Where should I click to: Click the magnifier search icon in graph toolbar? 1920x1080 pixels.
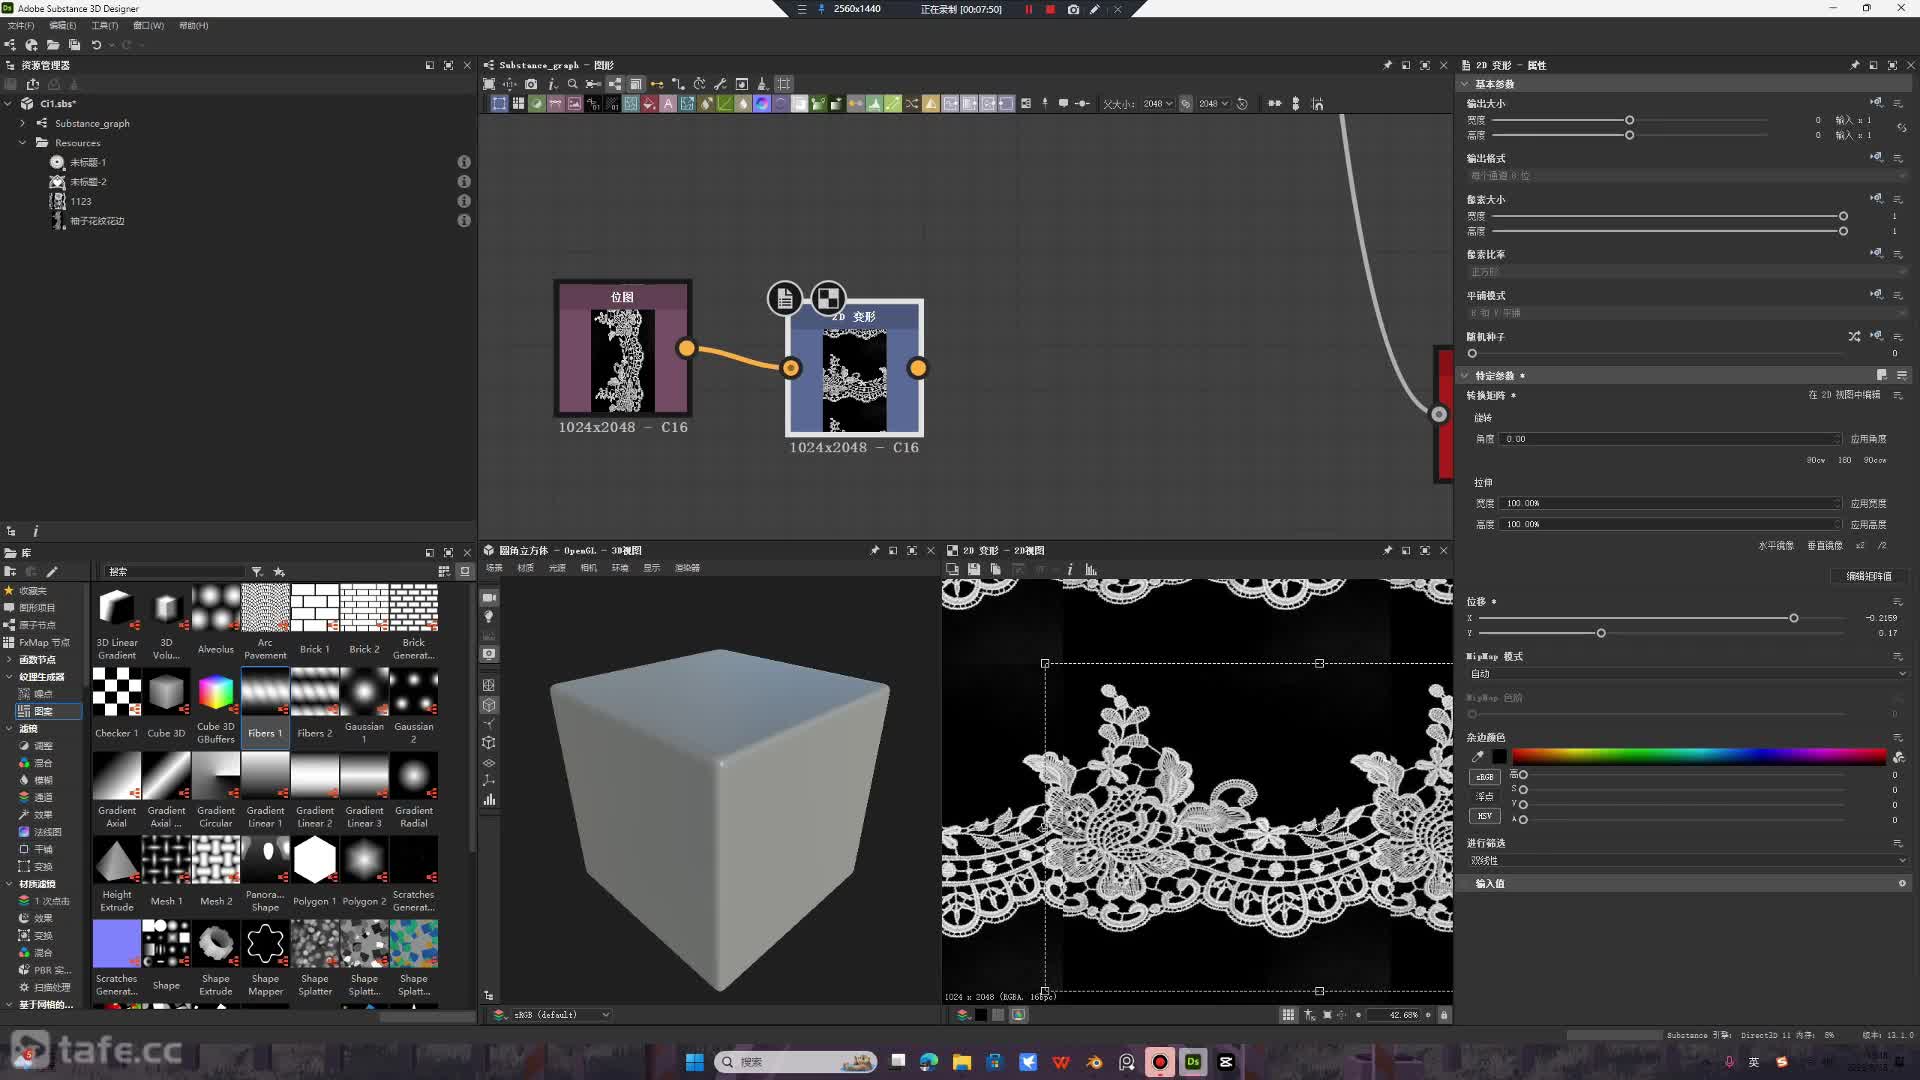tap(572, 84)
